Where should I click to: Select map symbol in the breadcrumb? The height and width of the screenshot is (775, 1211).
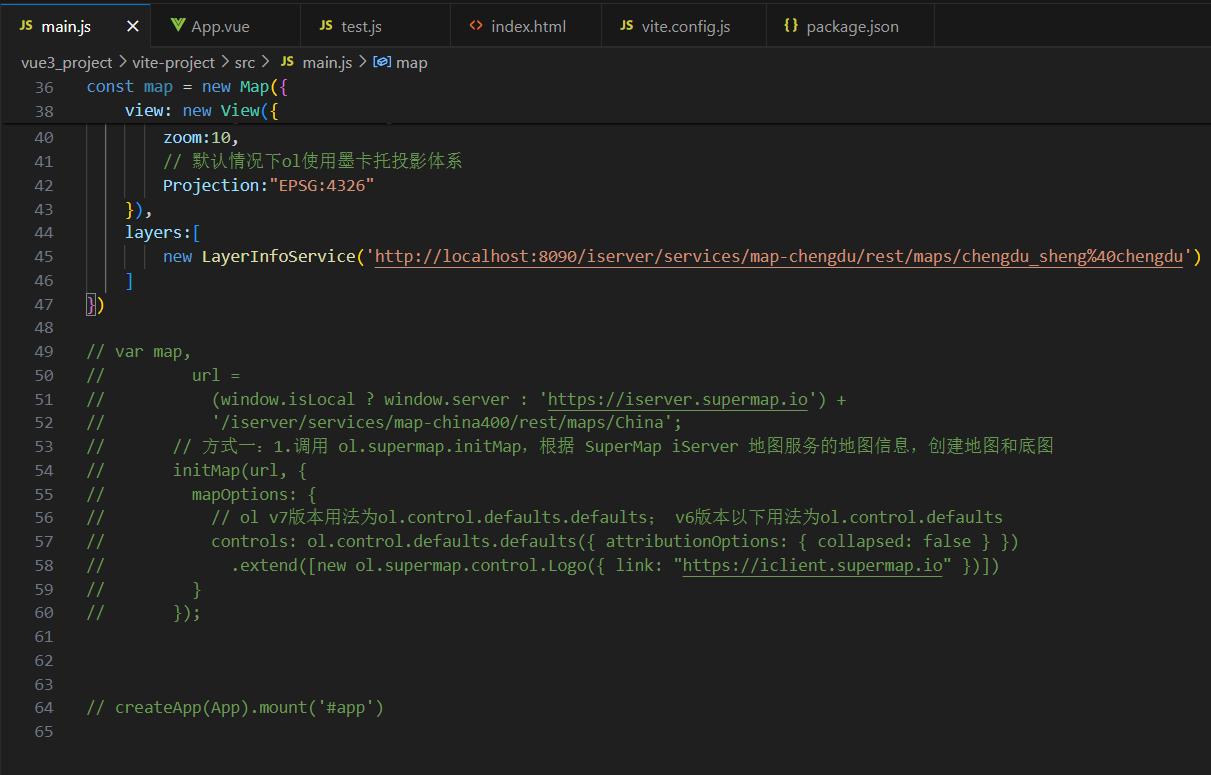point(411,62)
